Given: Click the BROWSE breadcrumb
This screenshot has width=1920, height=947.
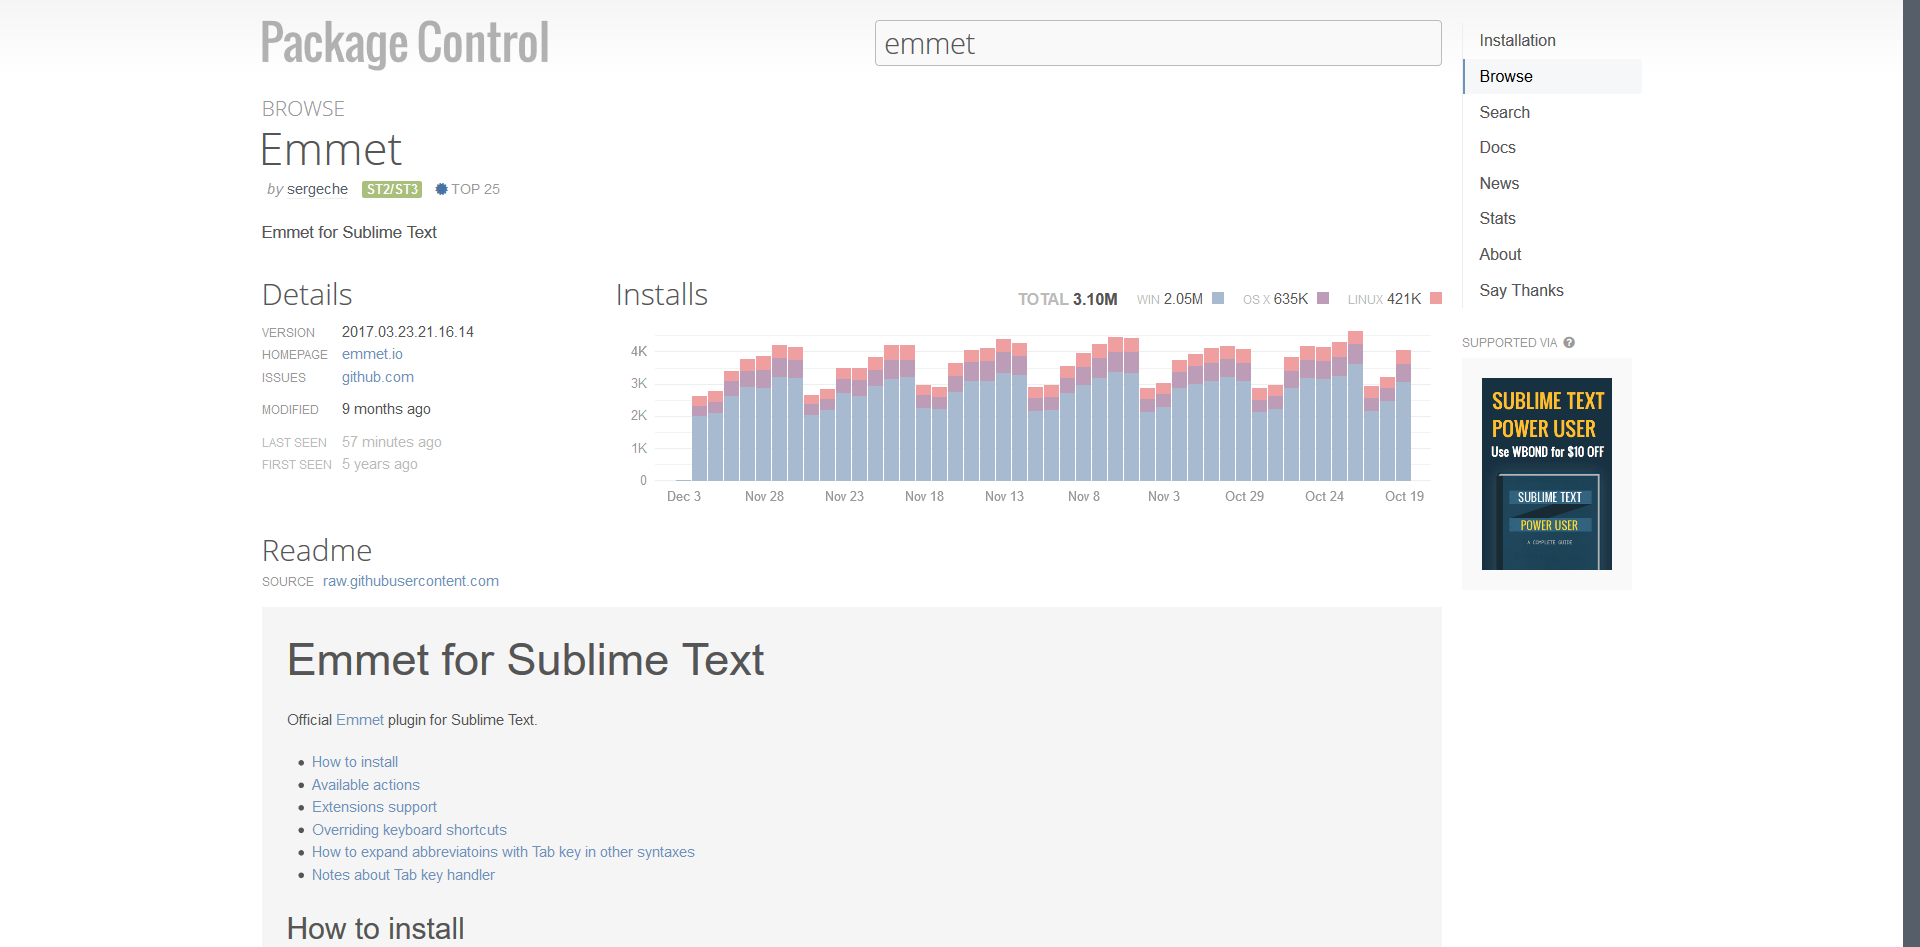Looking at the screenshot, I should [x=303, y=108].
